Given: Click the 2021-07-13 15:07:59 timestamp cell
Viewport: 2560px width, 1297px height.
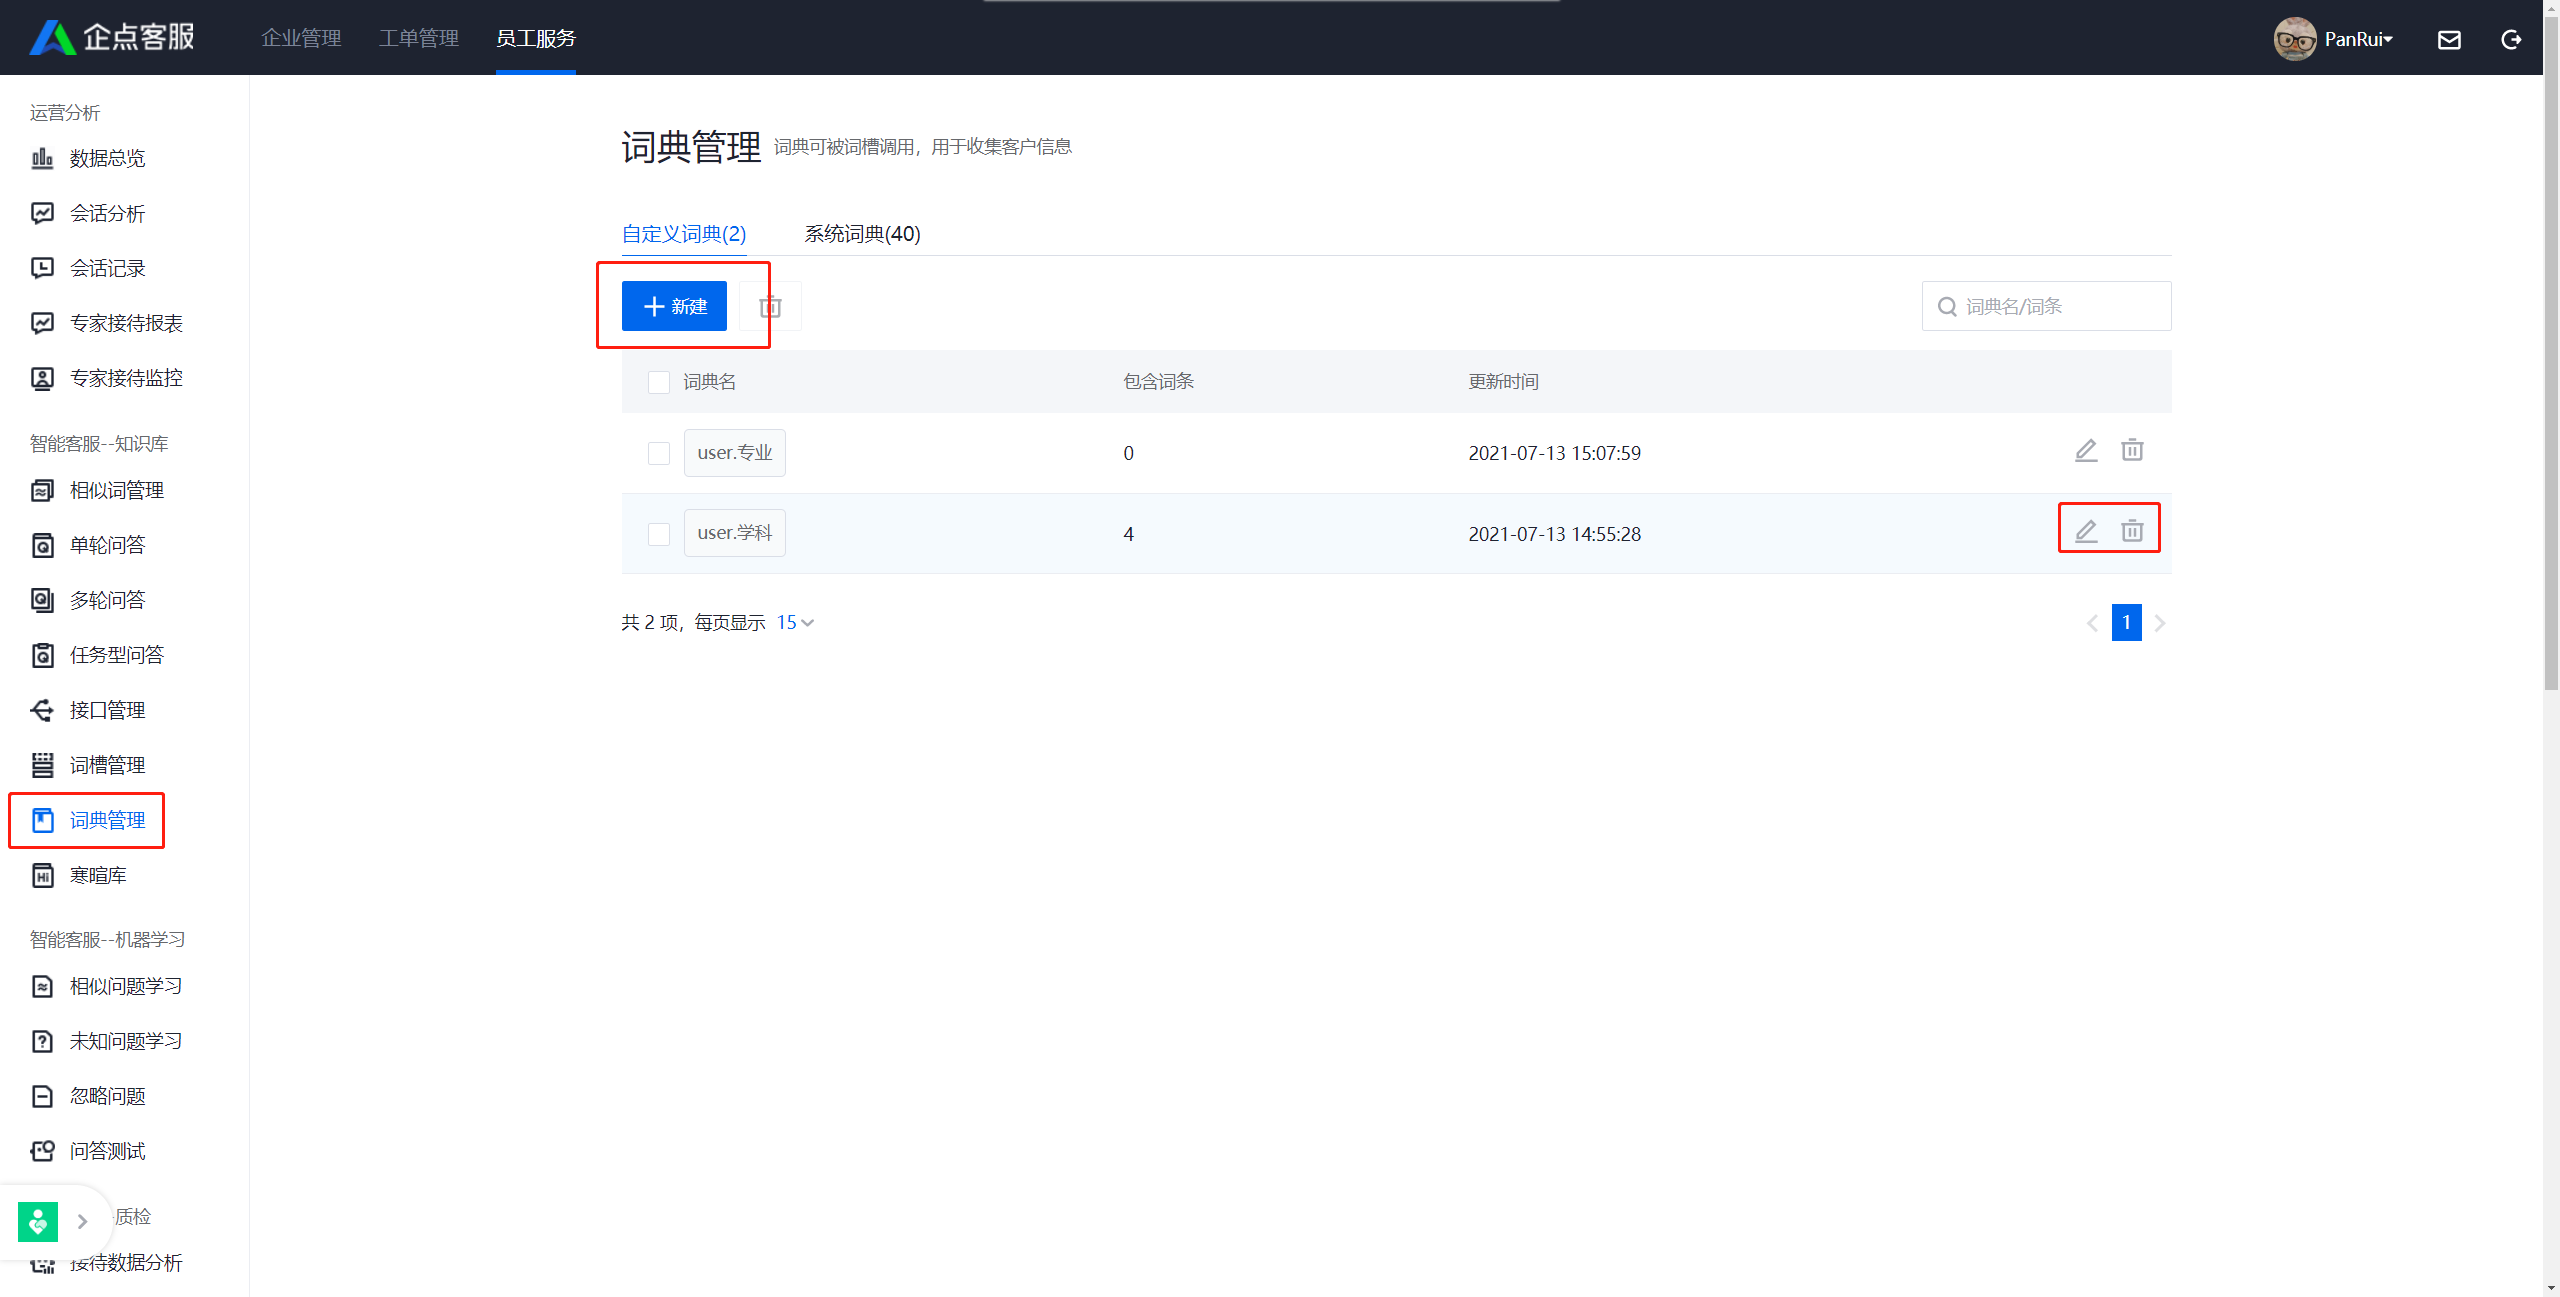Looking at the screenshot, I should pos(1554,453).
